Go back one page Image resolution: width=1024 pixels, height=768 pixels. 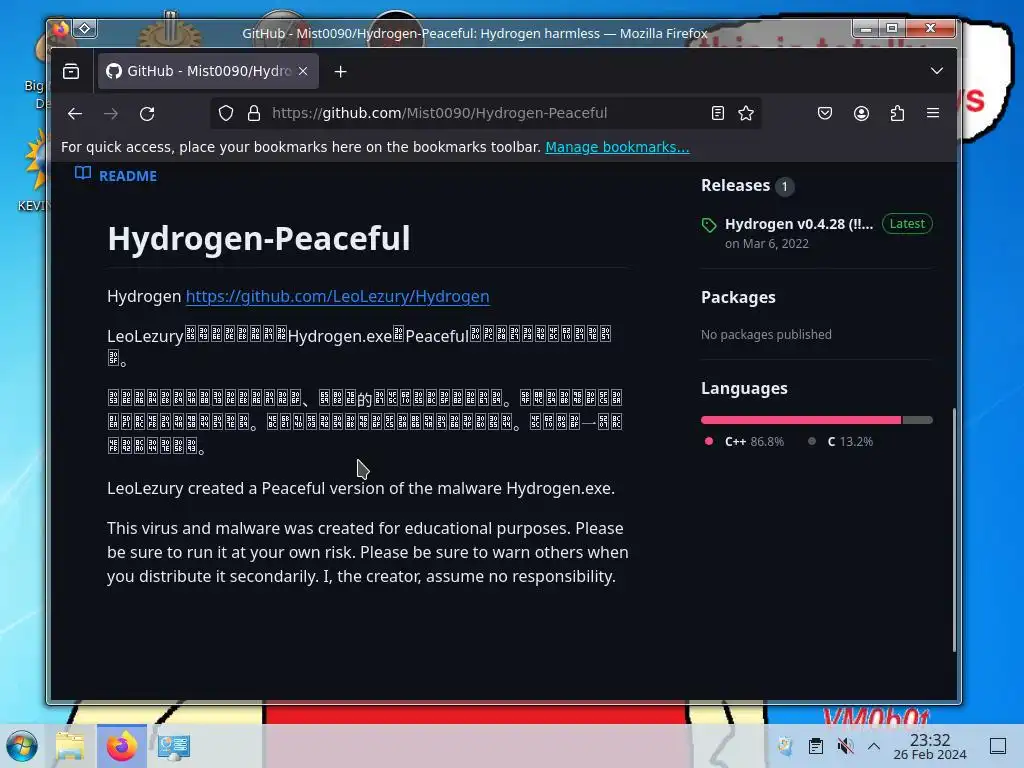75,114
